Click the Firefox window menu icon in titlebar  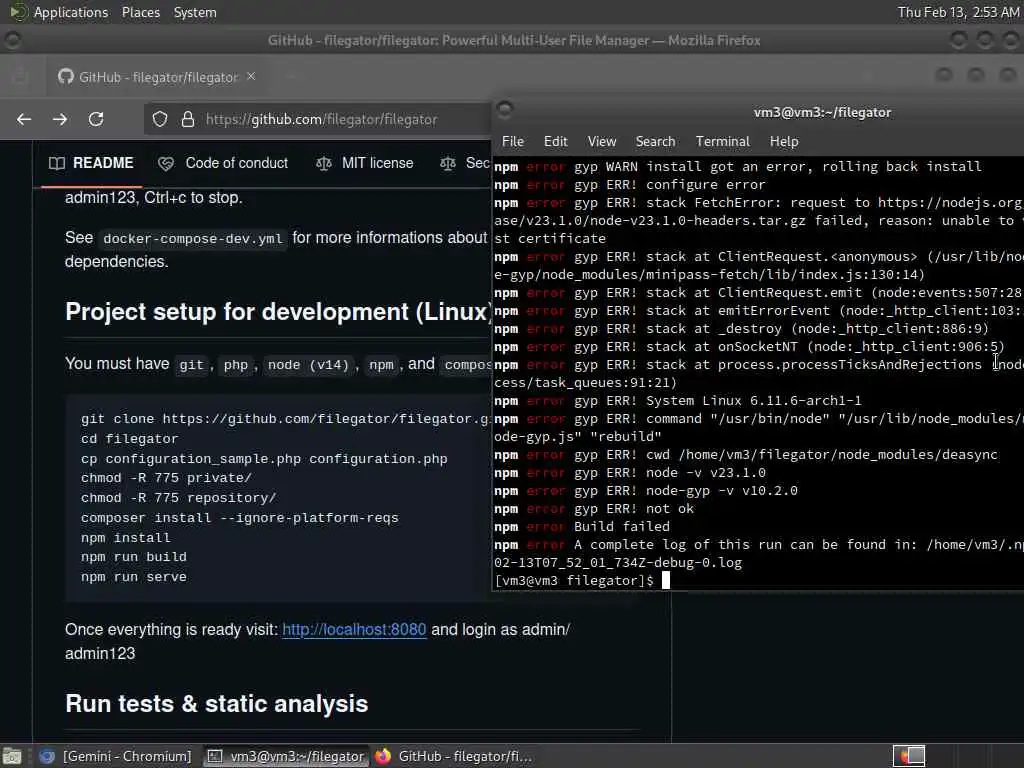12,40
